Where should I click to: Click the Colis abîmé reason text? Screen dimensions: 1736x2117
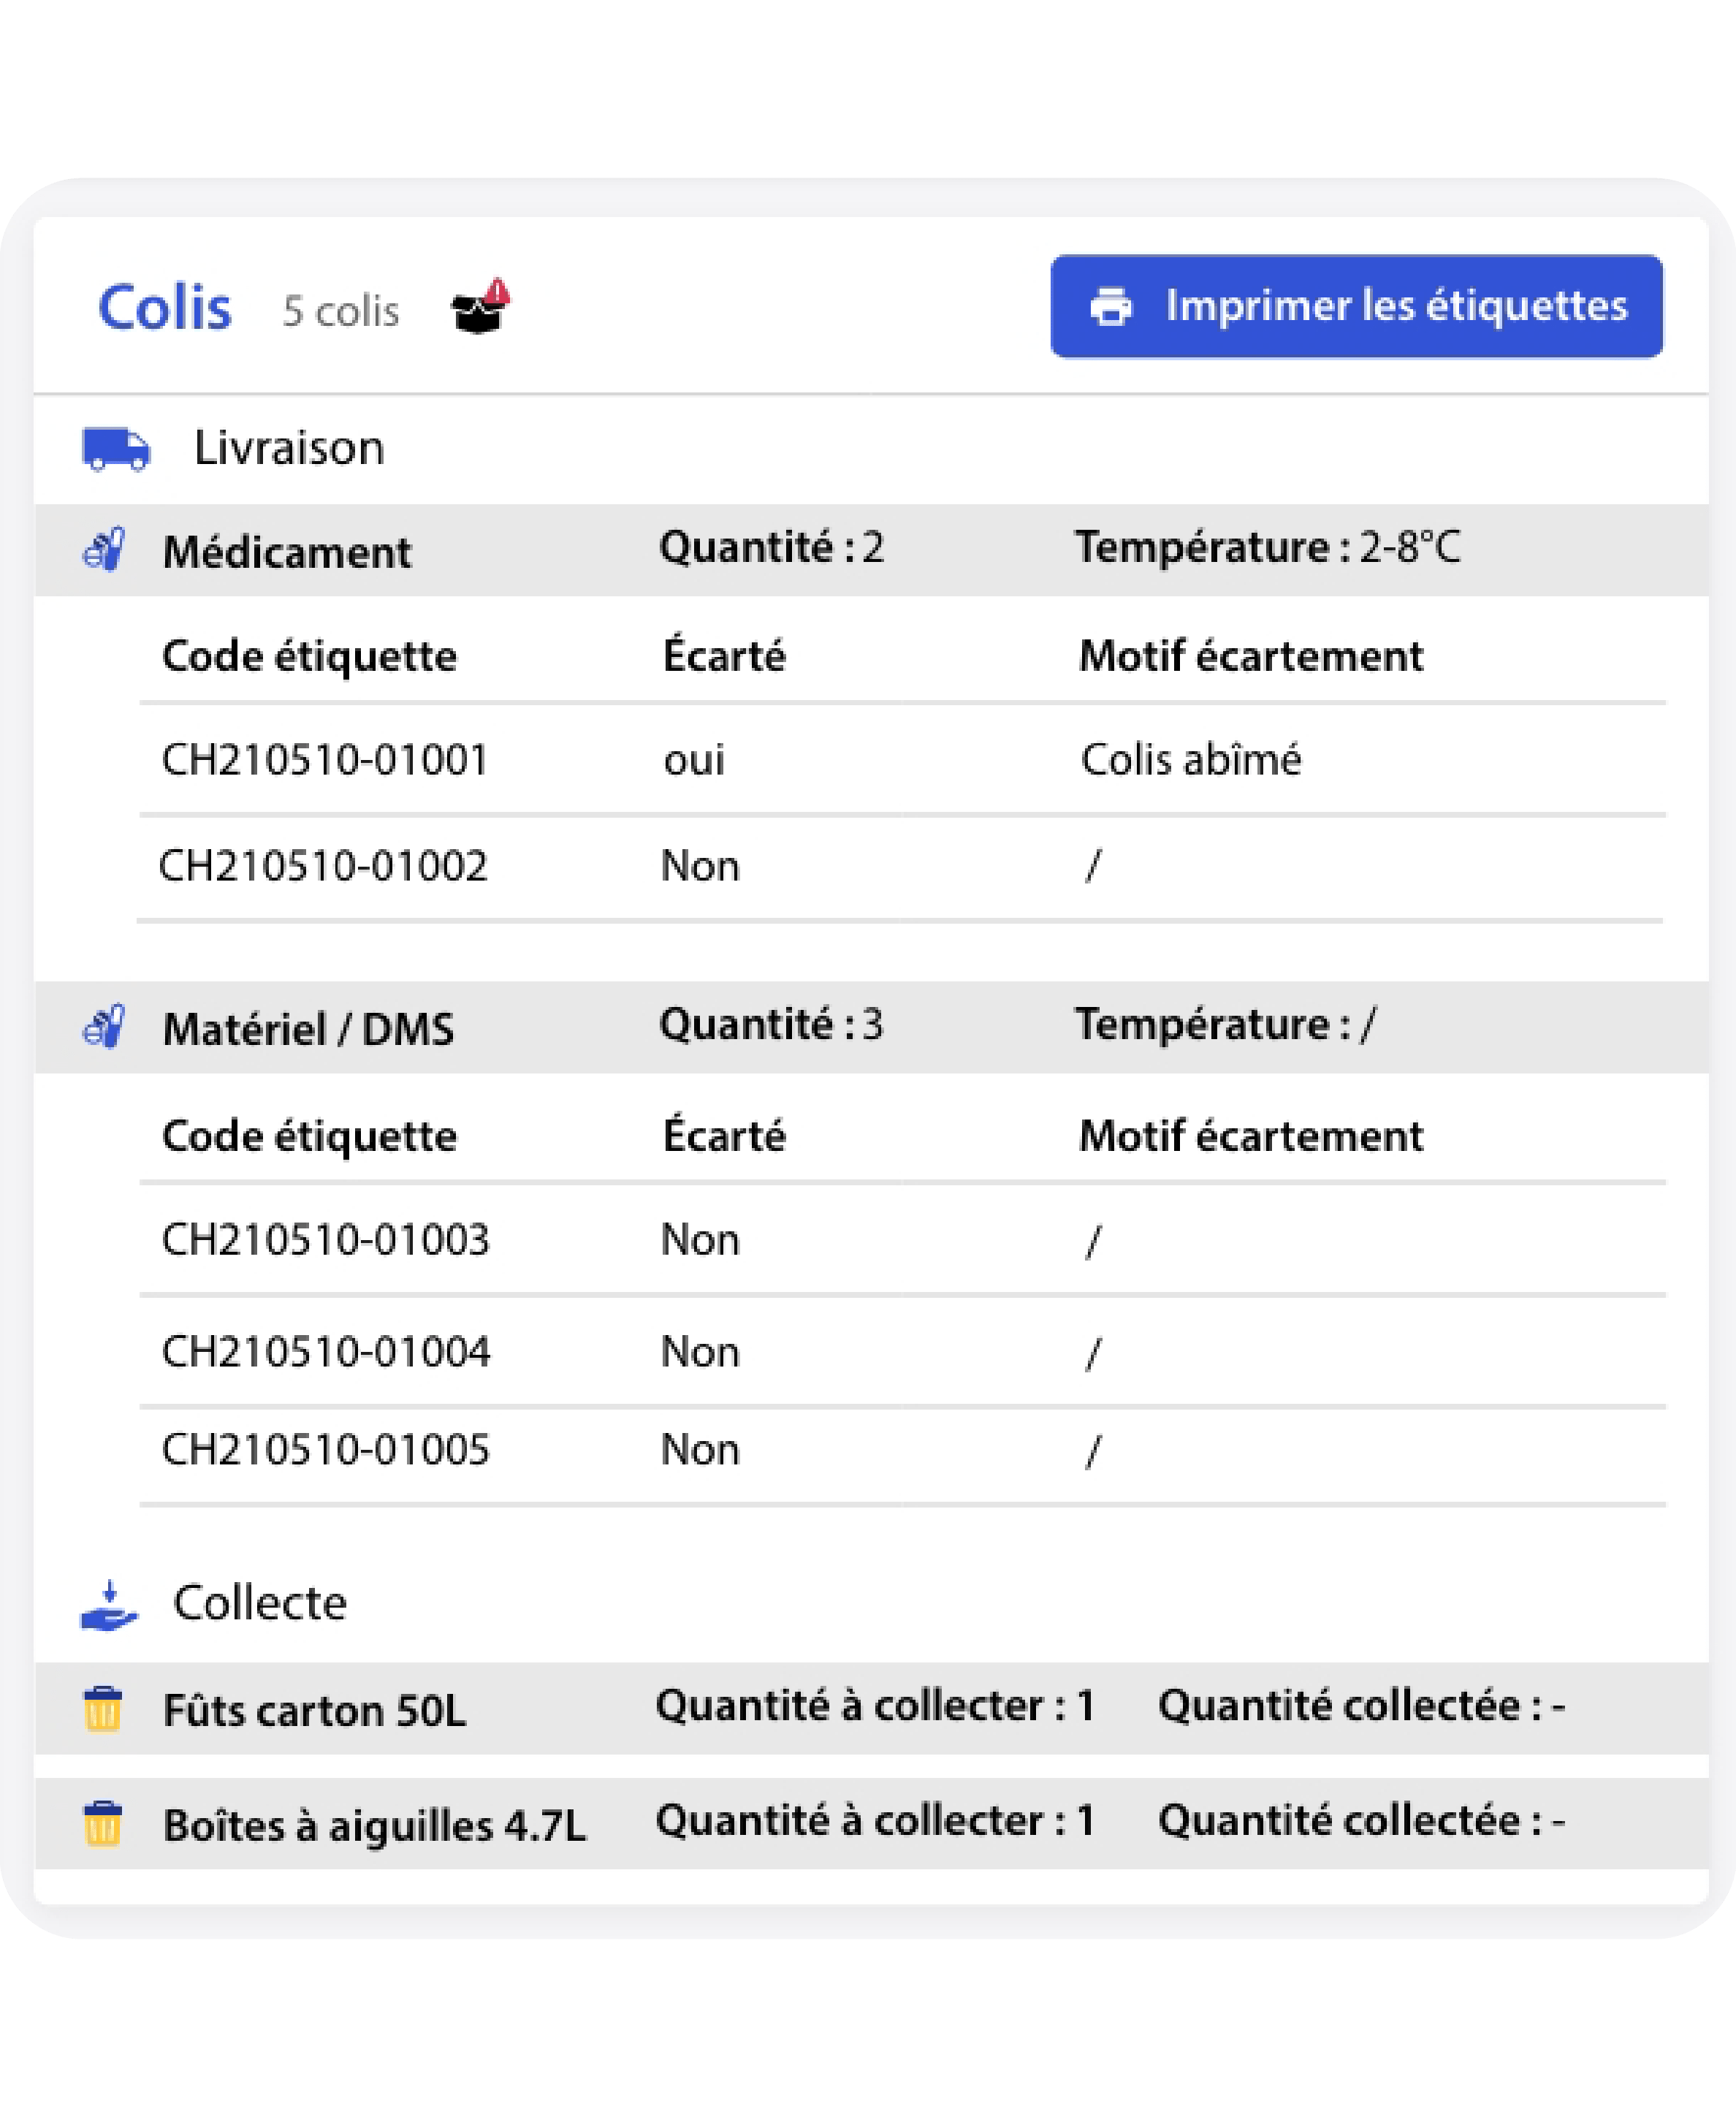pyautogui.click(x=1191, y=760)
